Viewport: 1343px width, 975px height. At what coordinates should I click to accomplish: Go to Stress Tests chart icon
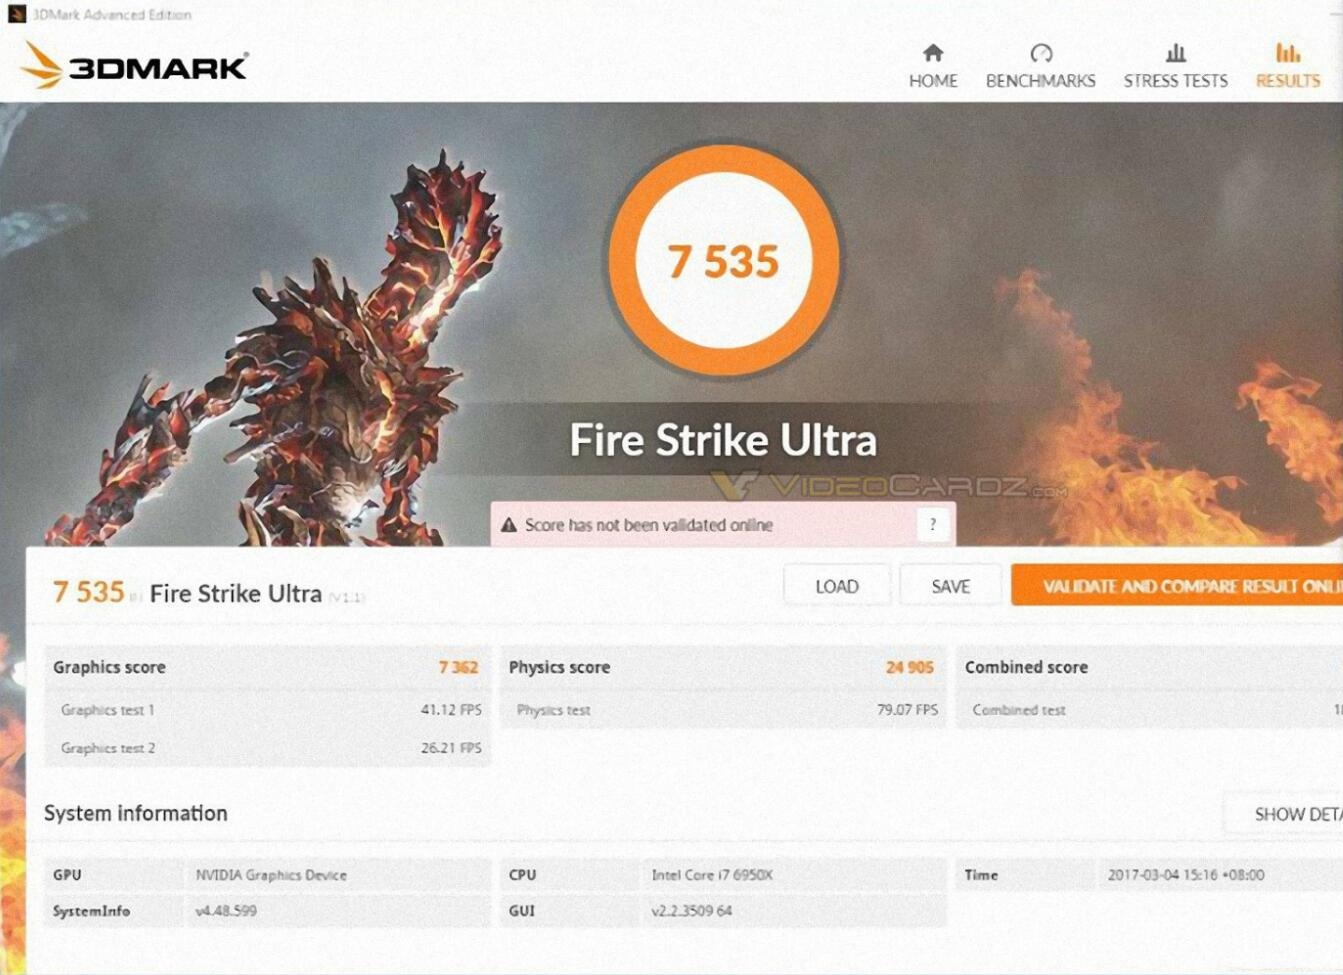tap(1176, 53)
